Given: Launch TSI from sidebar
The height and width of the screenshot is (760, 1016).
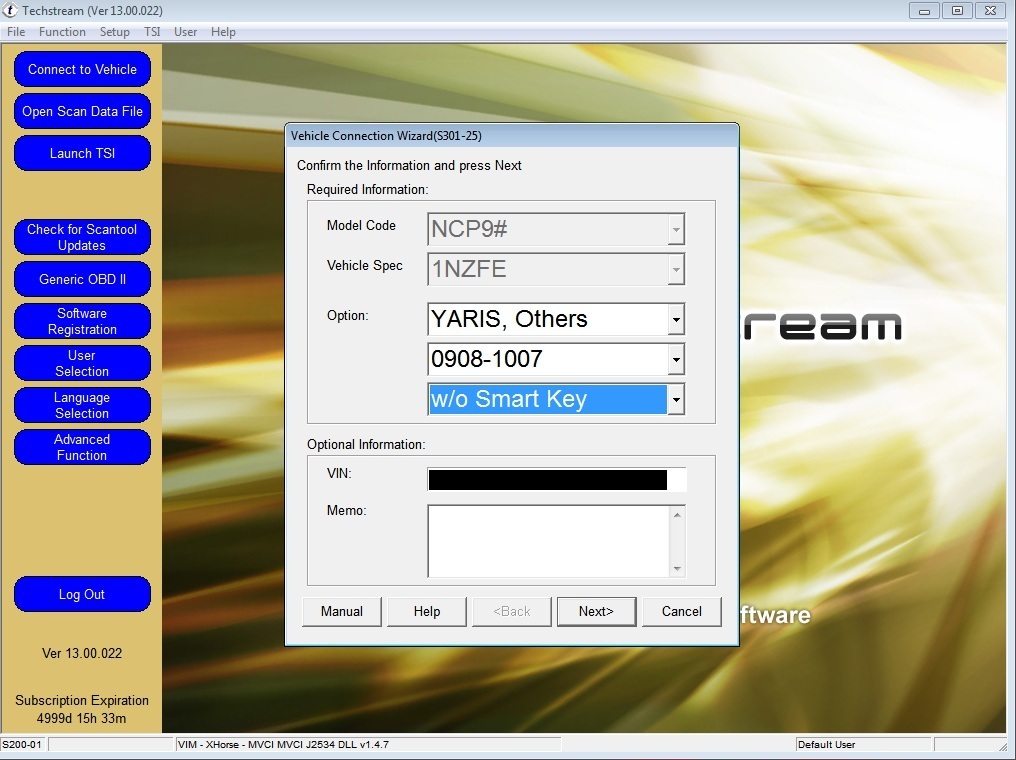Looking at the screenshot, I should [x=82, y=154].
